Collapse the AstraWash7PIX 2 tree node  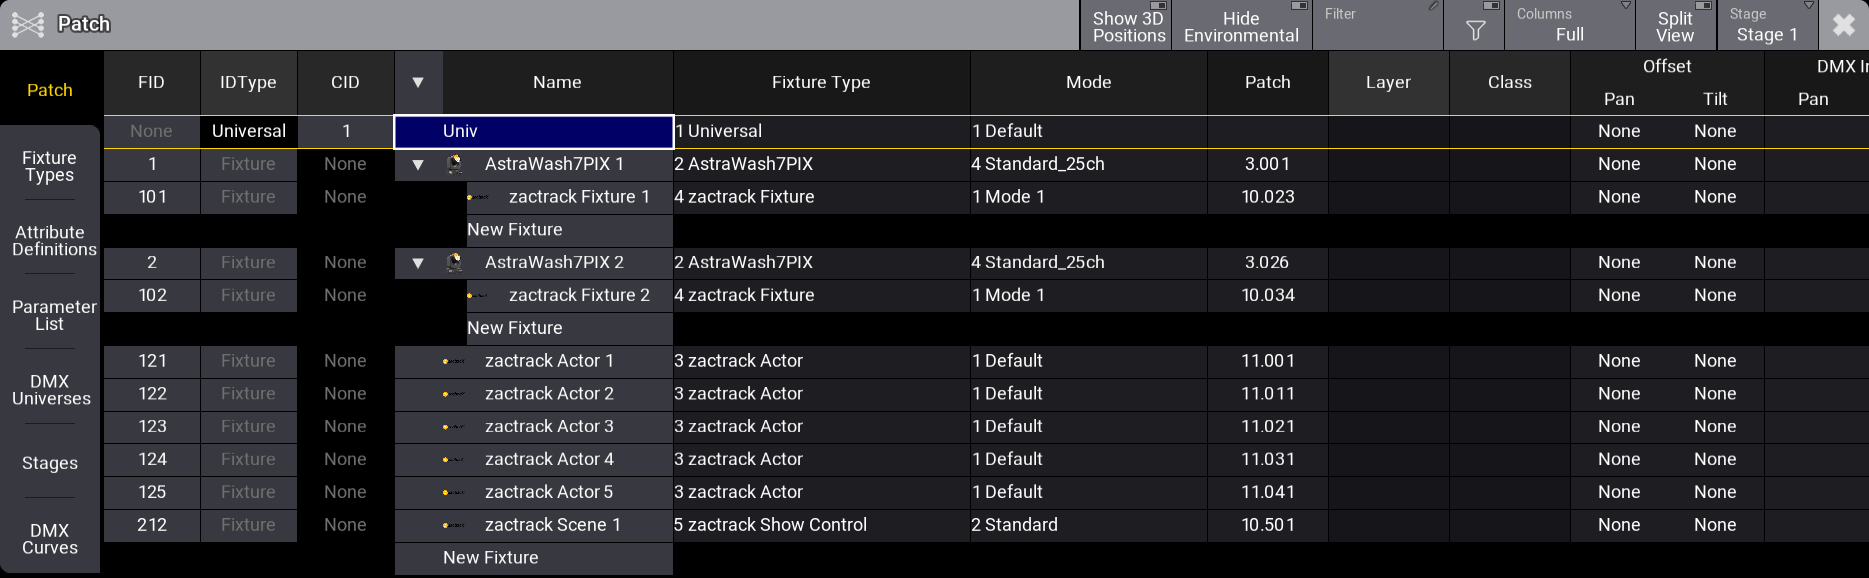click(418, 262)
